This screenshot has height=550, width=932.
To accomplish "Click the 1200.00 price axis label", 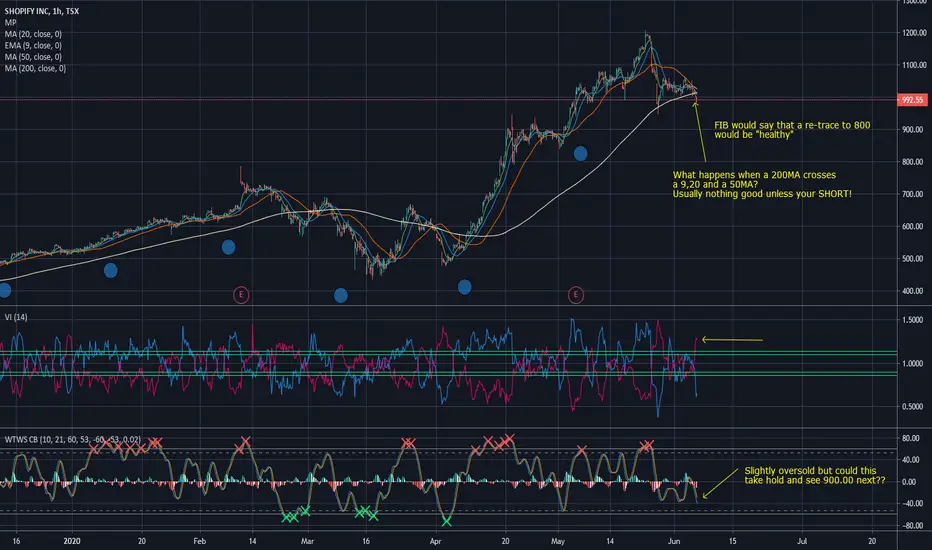I will [914, 33].
